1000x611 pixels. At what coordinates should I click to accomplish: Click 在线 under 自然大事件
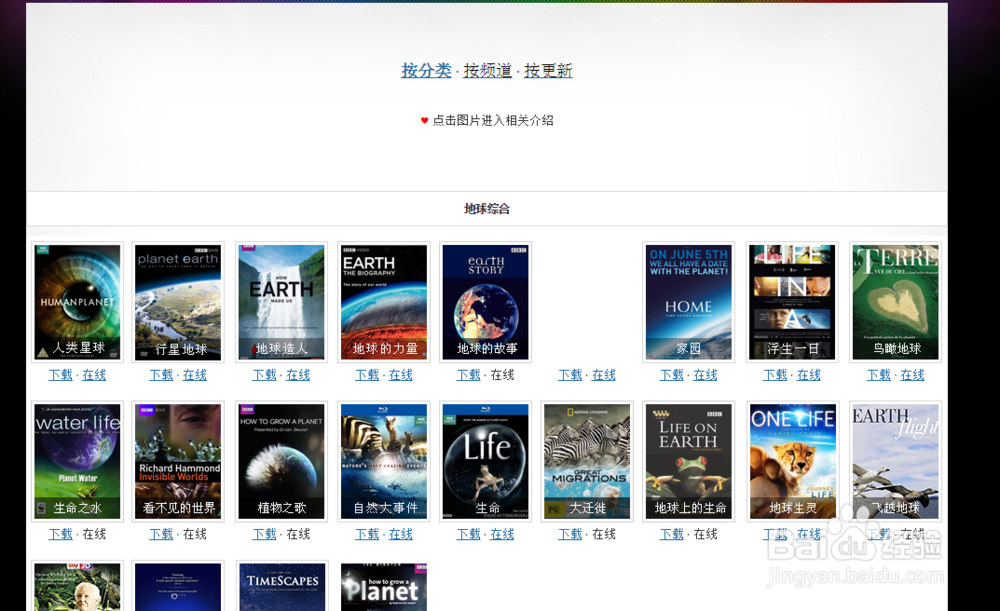tap(401, 534)
